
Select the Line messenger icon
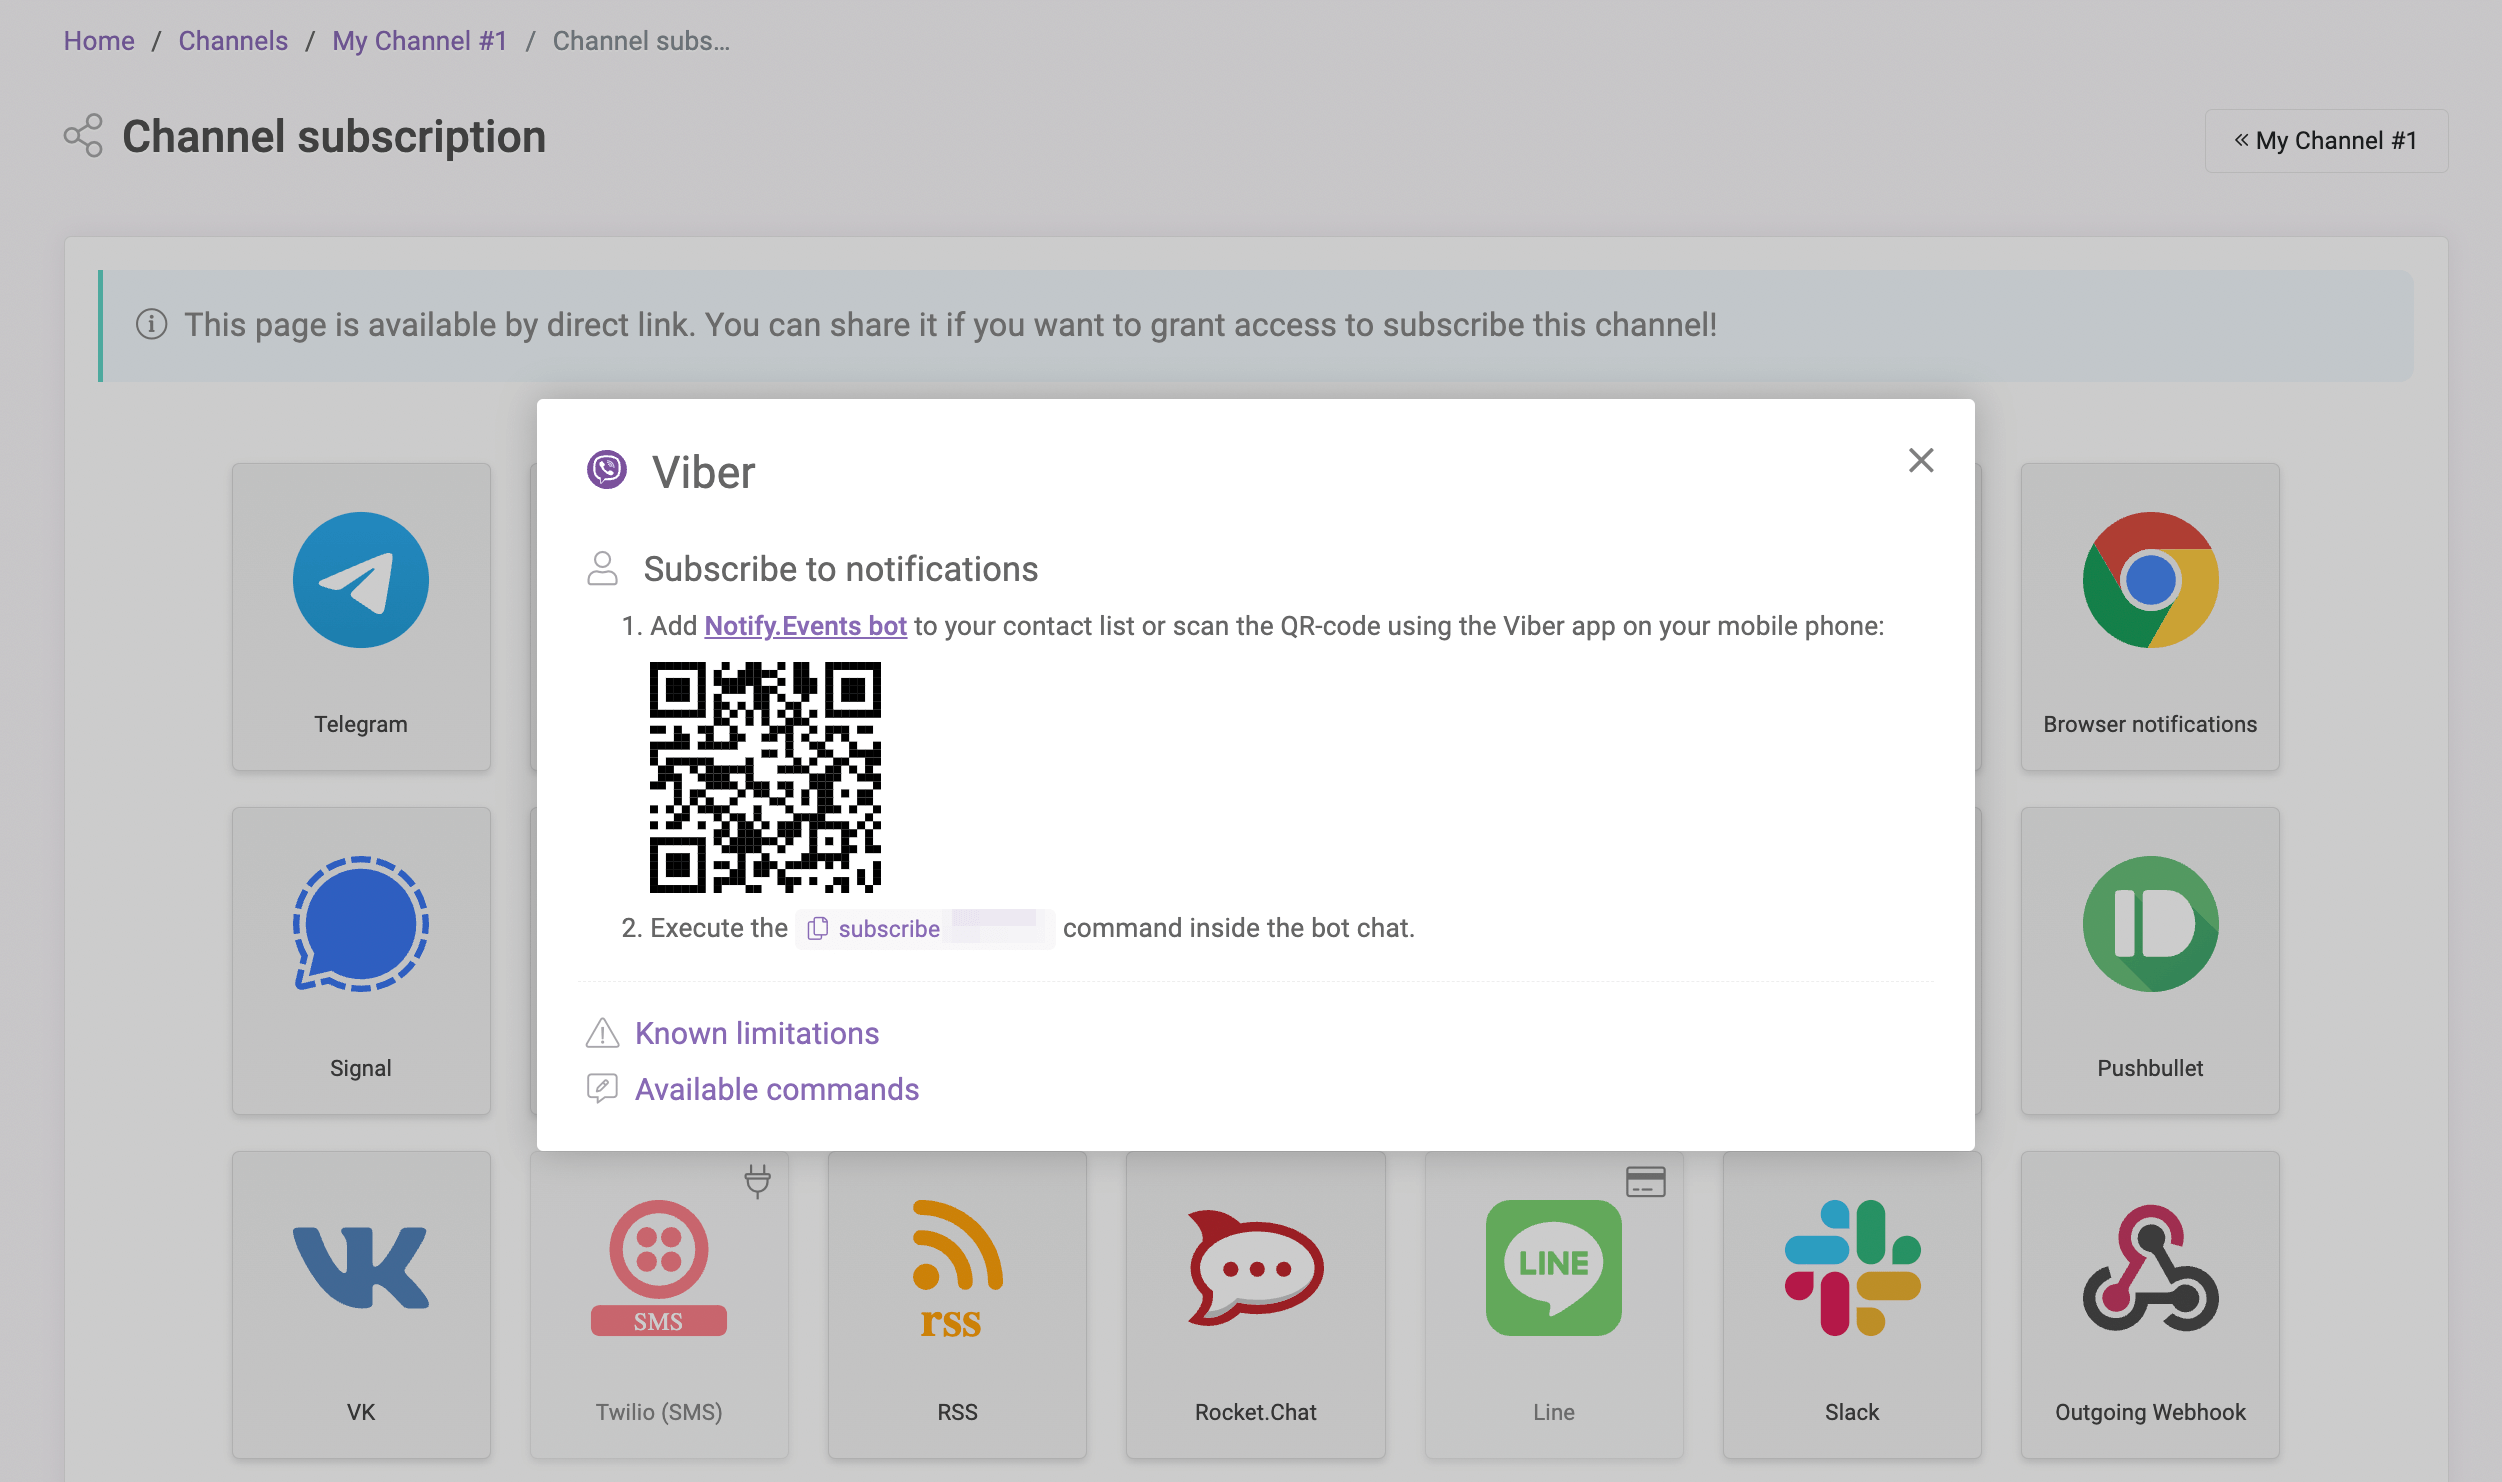(1553, 1268)
